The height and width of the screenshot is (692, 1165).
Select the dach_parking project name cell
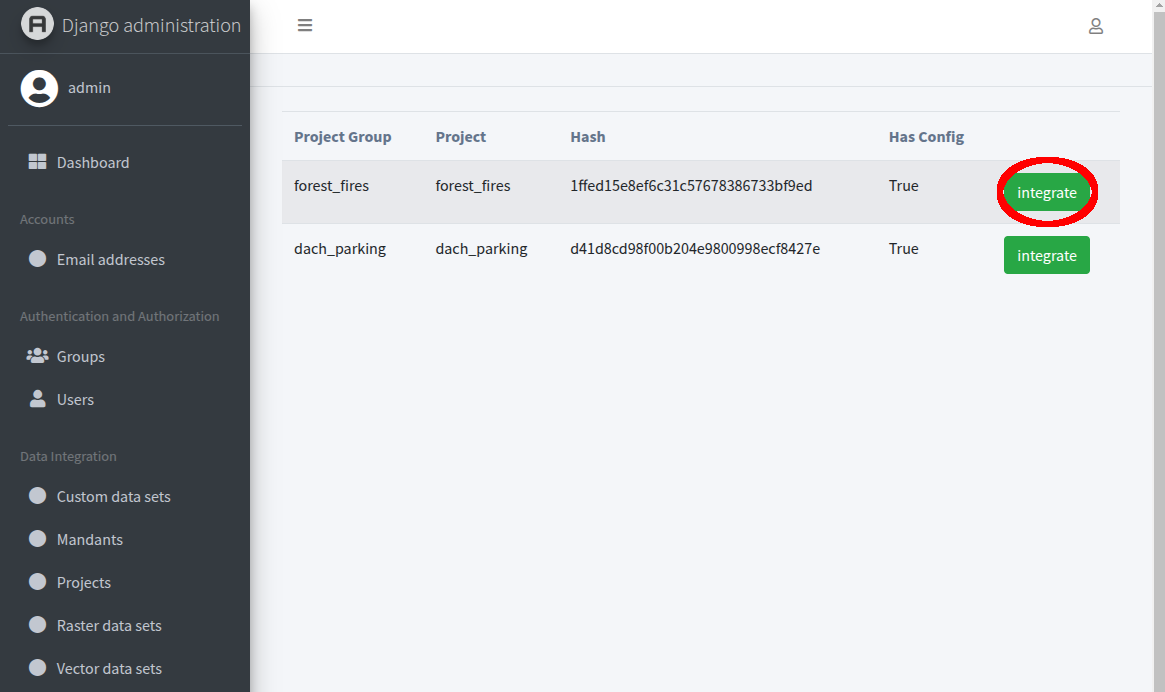pyautogui.click(x=481, y=249)
